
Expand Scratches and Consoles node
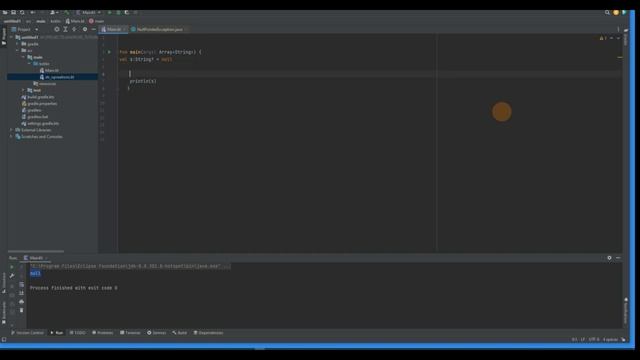tap(11, 137)
